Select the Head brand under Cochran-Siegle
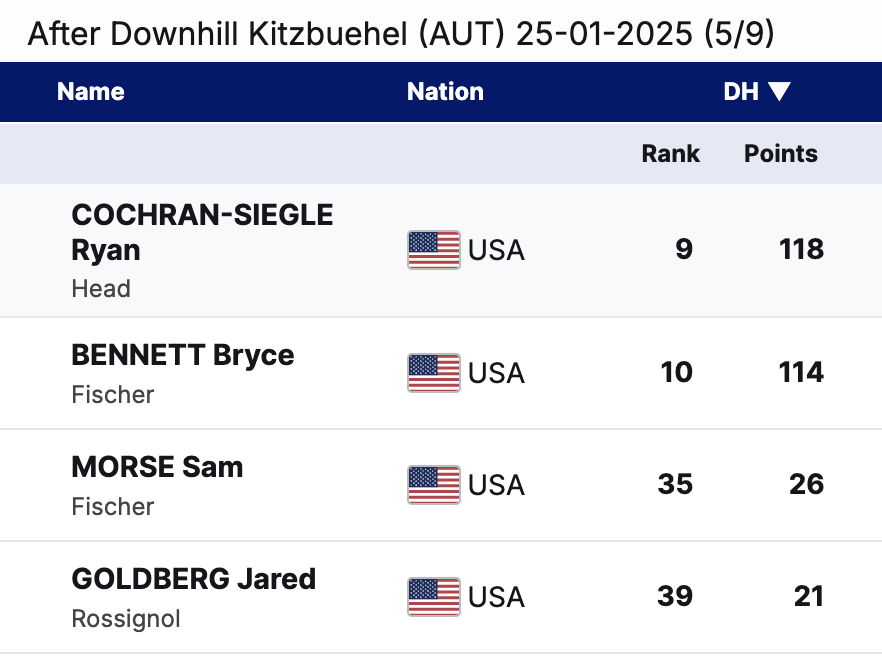 coord(101,289)
